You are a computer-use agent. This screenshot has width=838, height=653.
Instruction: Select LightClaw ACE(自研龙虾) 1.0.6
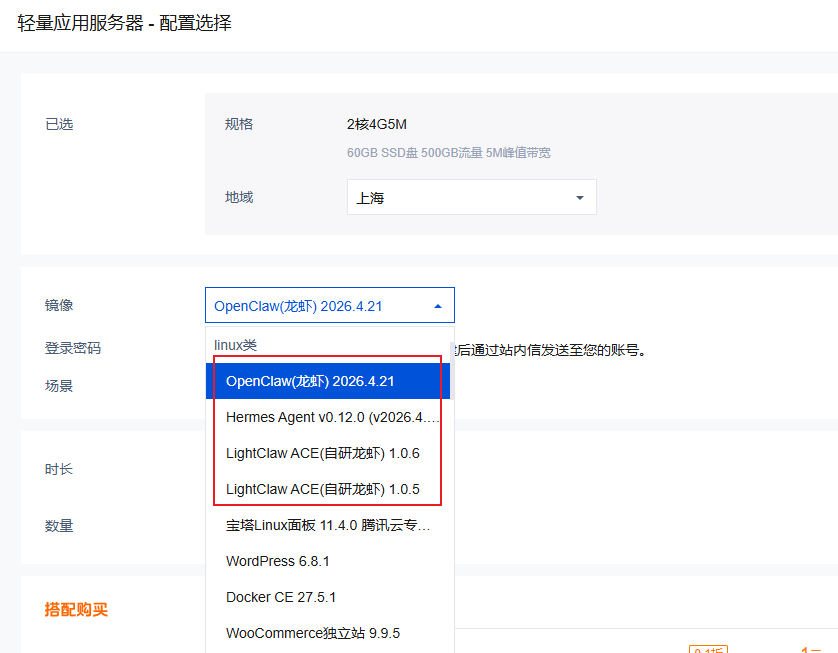click(x=328, y=453)
